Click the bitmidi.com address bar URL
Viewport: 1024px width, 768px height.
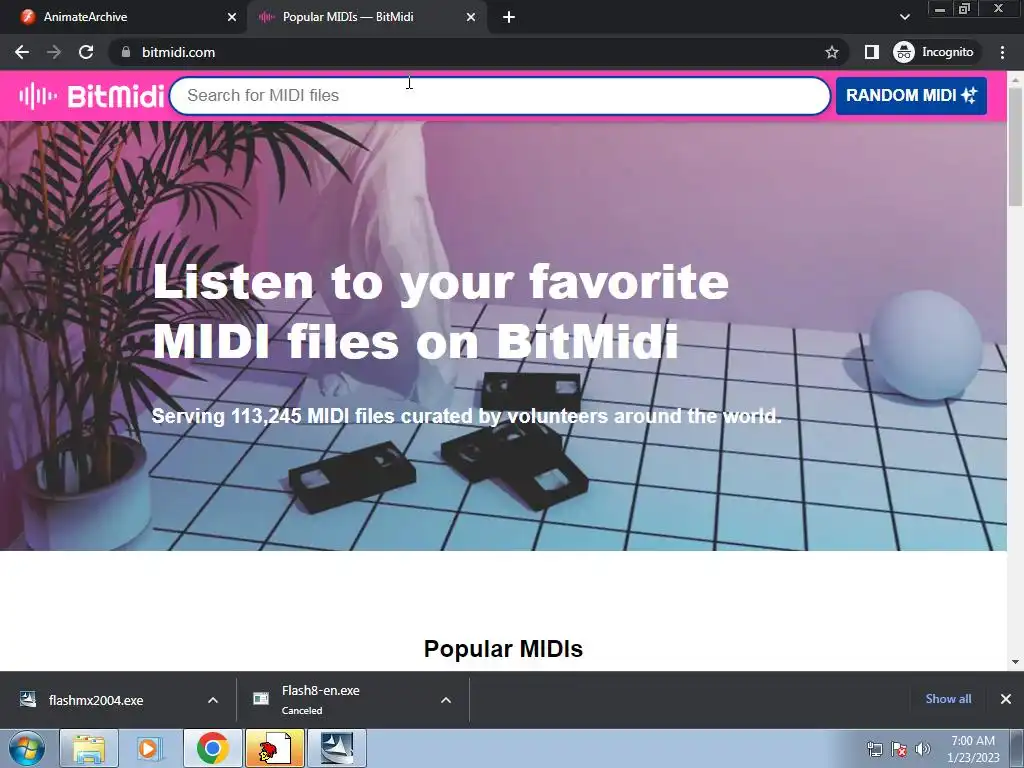pos(178,52)
